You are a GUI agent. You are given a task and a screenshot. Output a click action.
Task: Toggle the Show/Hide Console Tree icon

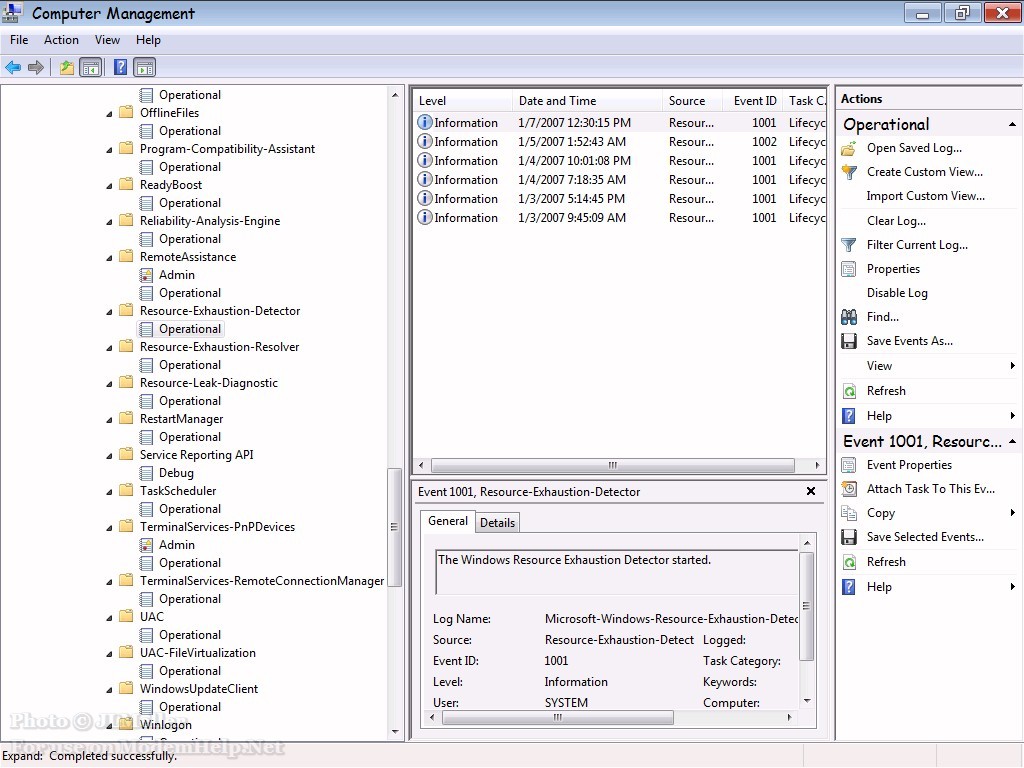[91, 67]
